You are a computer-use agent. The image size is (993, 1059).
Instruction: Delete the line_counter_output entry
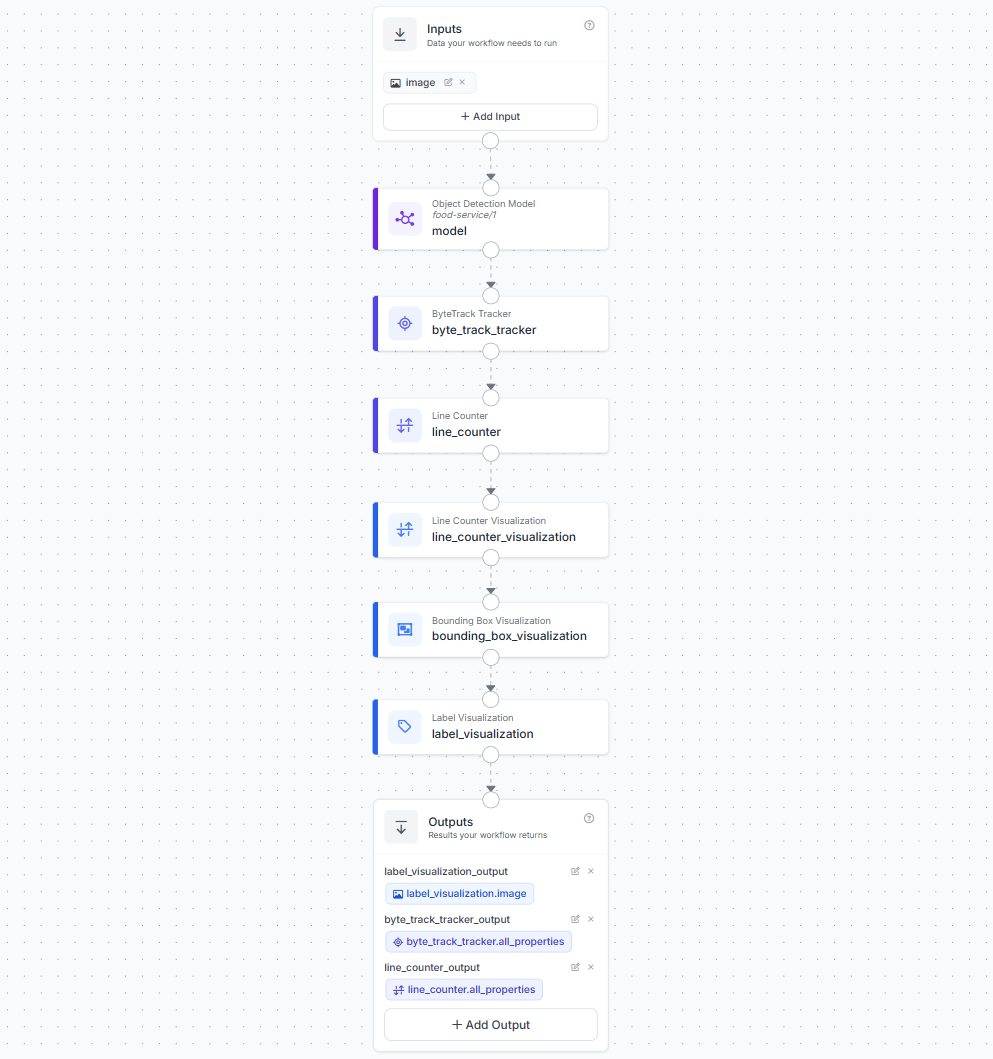click(x=591, y=967)
